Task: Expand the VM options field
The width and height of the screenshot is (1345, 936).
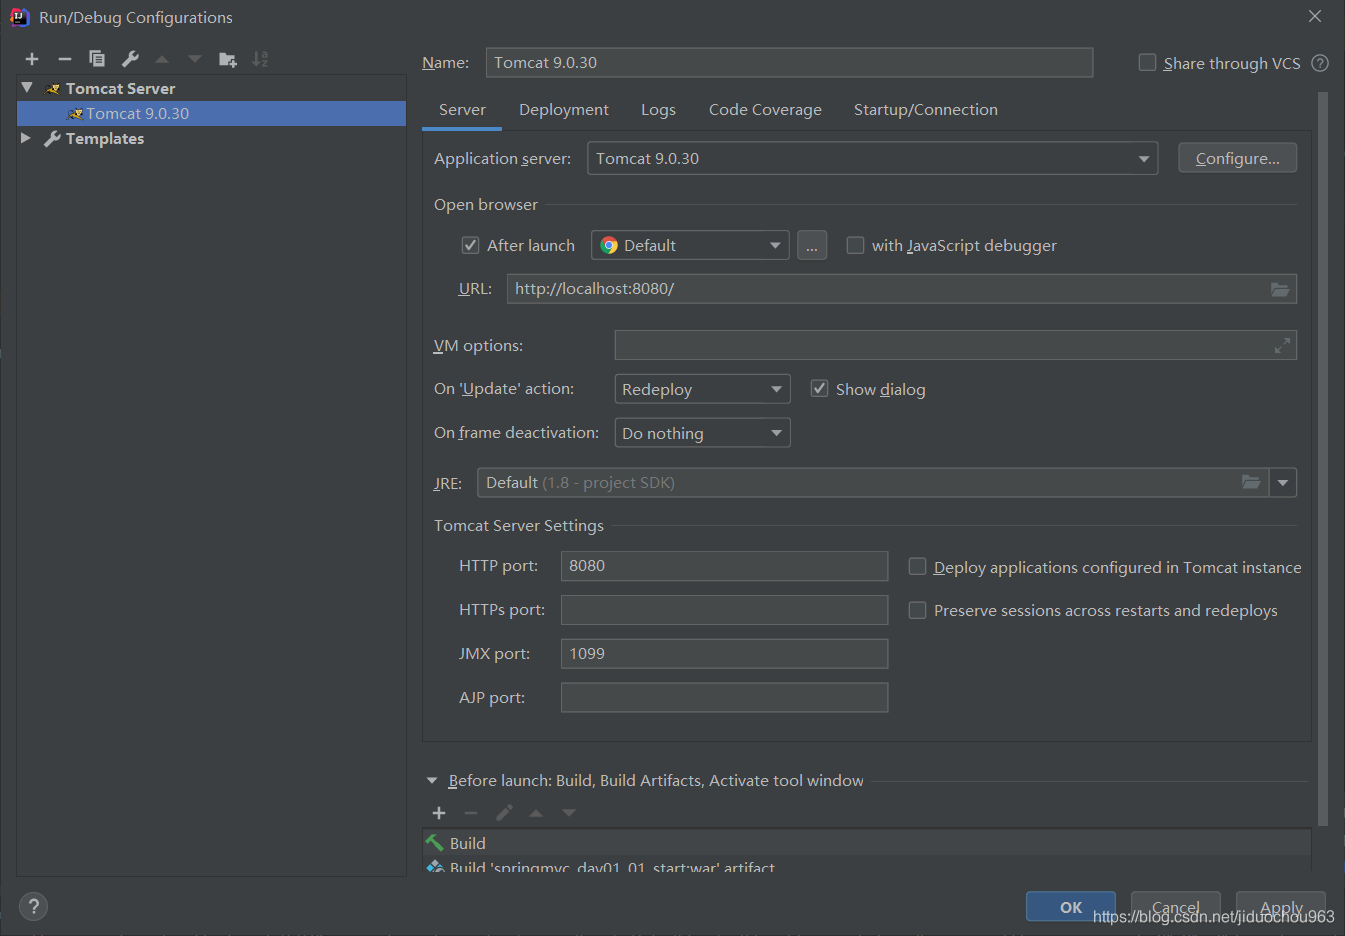Action: [1282, 346]
